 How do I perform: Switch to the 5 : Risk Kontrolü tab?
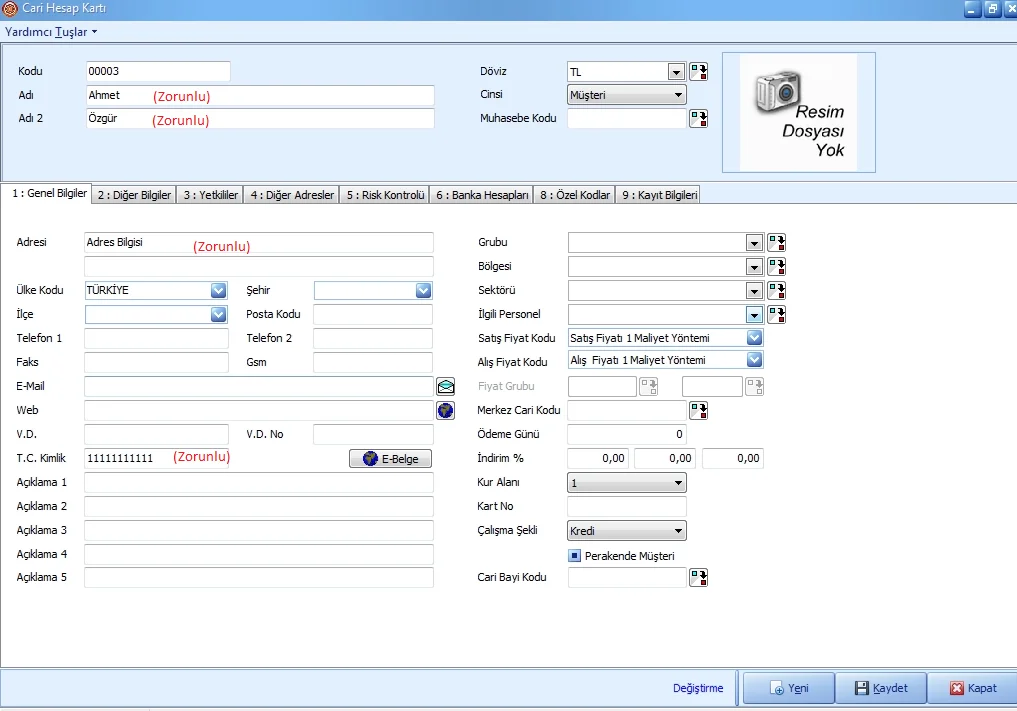(386, 196)
